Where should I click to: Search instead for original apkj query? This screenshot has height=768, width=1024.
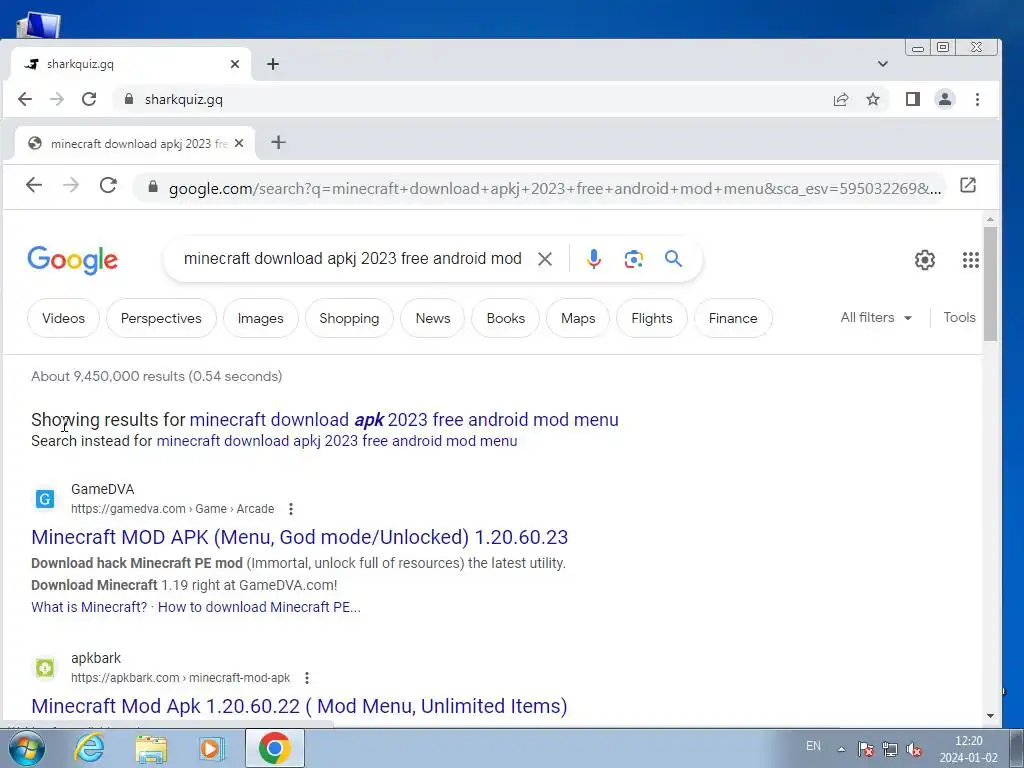[336, 441]
